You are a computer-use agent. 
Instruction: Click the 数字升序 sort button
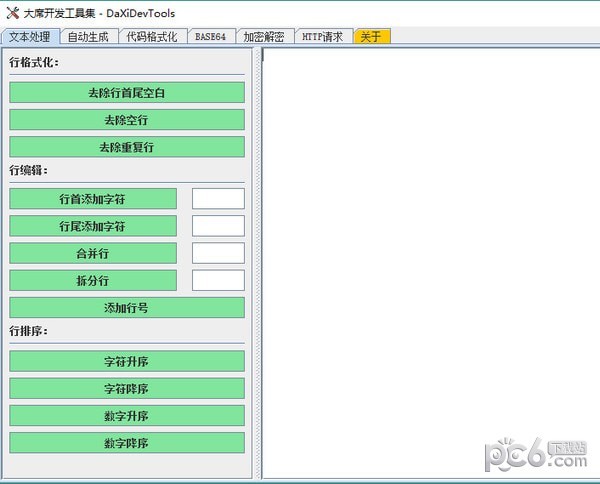coord(127,416)
